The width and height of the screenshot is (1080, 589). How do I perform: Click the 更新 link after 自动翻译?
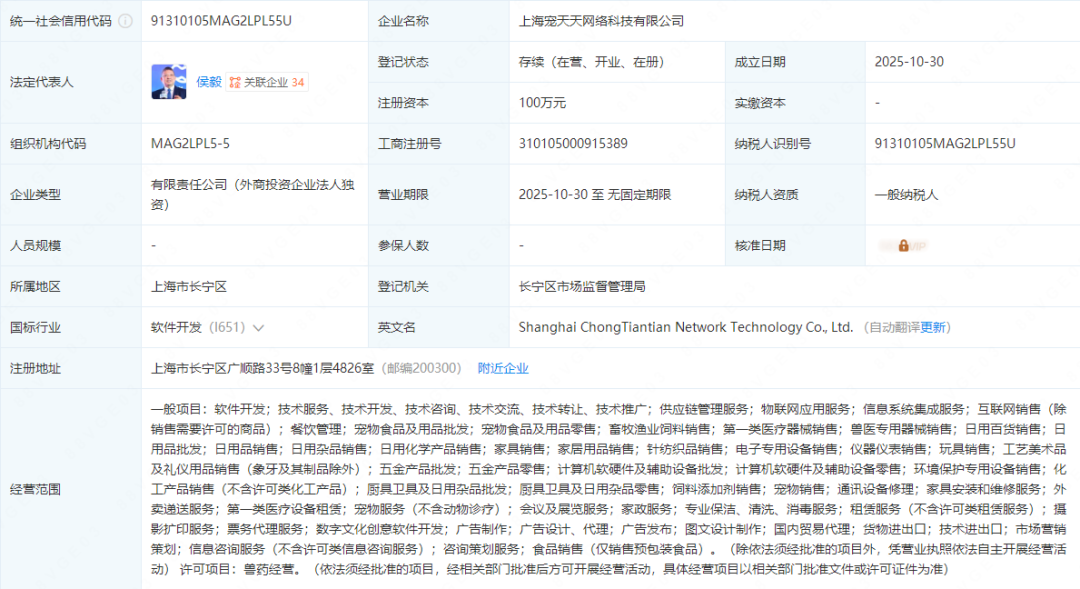click(933, 328)
